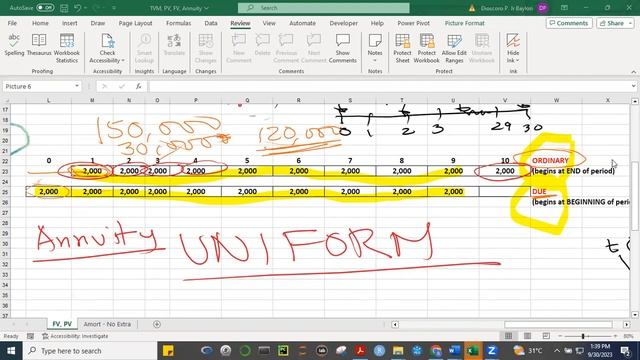Image resolution: width=640 pixels, height=360 pixels.
Task: Click the Share button
Action: [x=615, y=23]
